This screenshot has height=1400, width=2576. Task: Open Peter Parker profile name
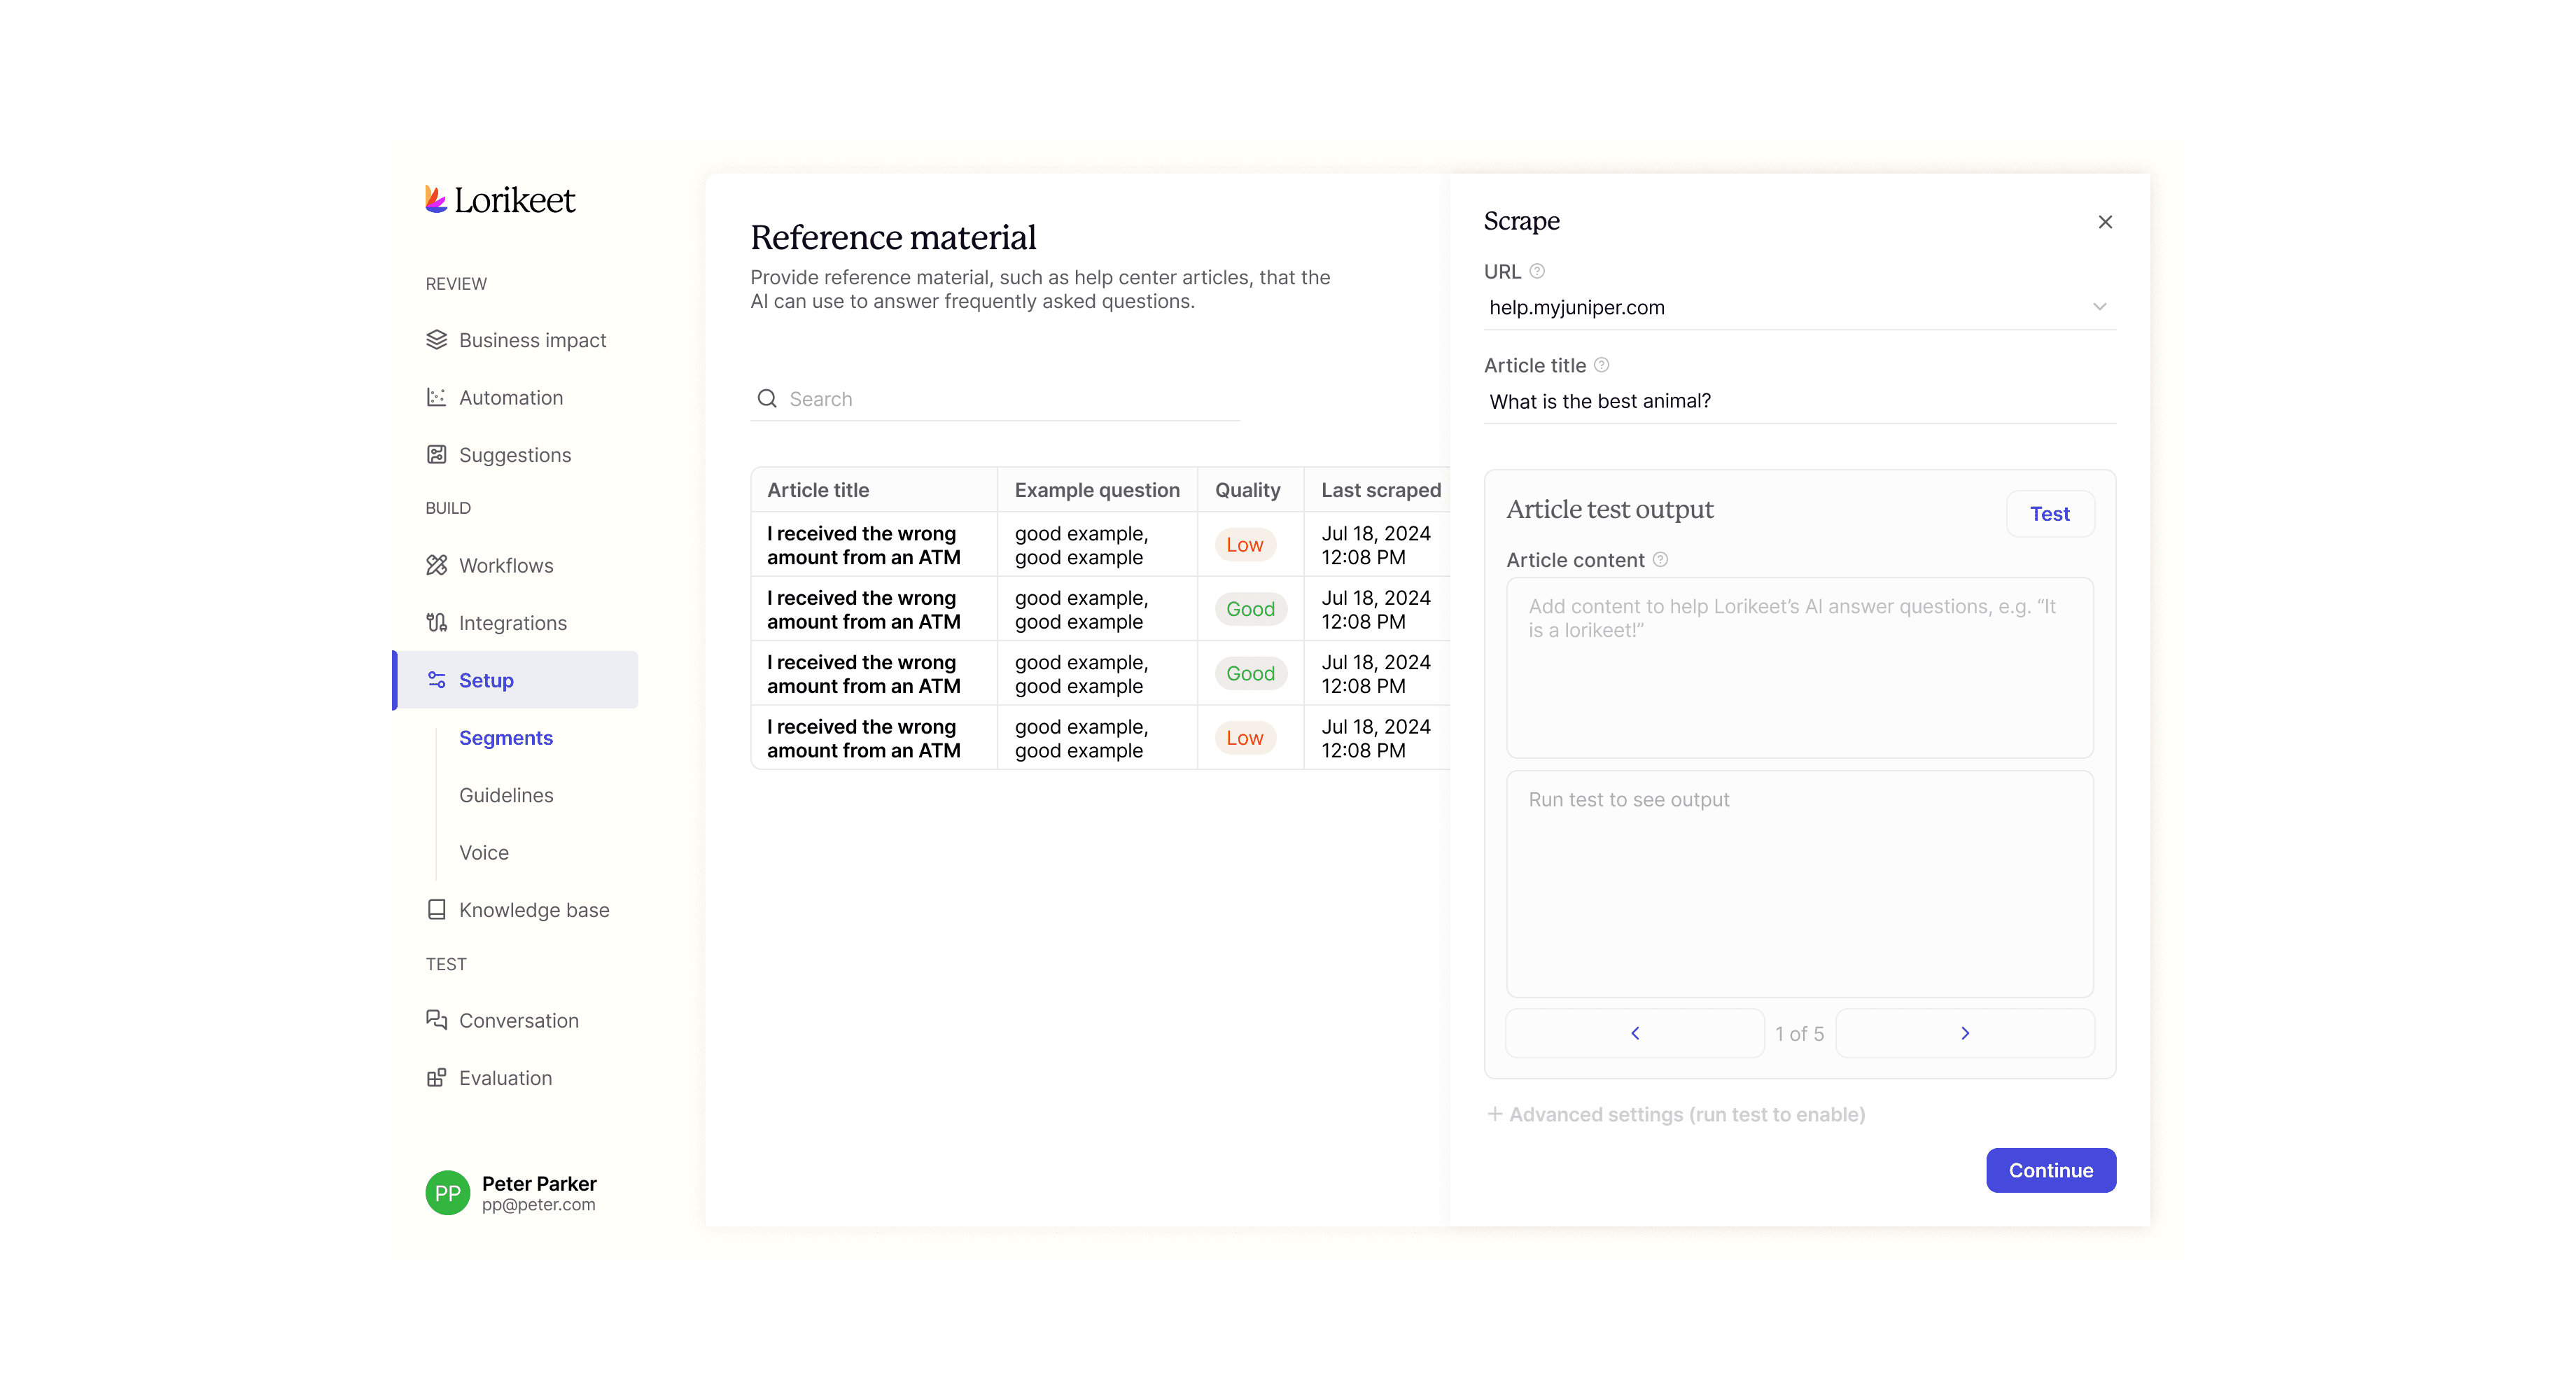tap(539, 1184)
